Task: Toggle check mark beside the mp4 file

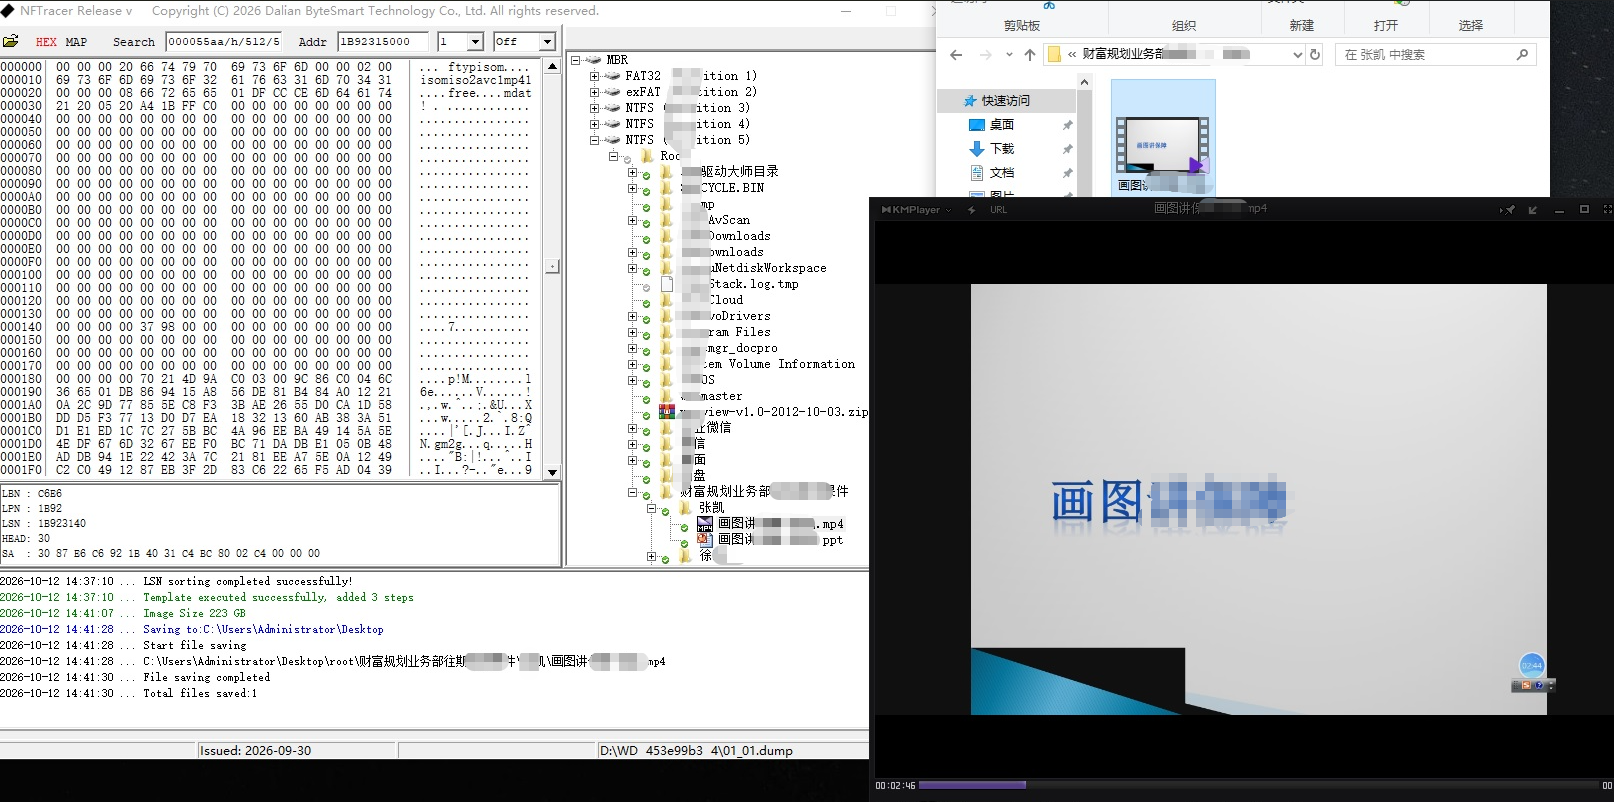Action: [685, 528]
